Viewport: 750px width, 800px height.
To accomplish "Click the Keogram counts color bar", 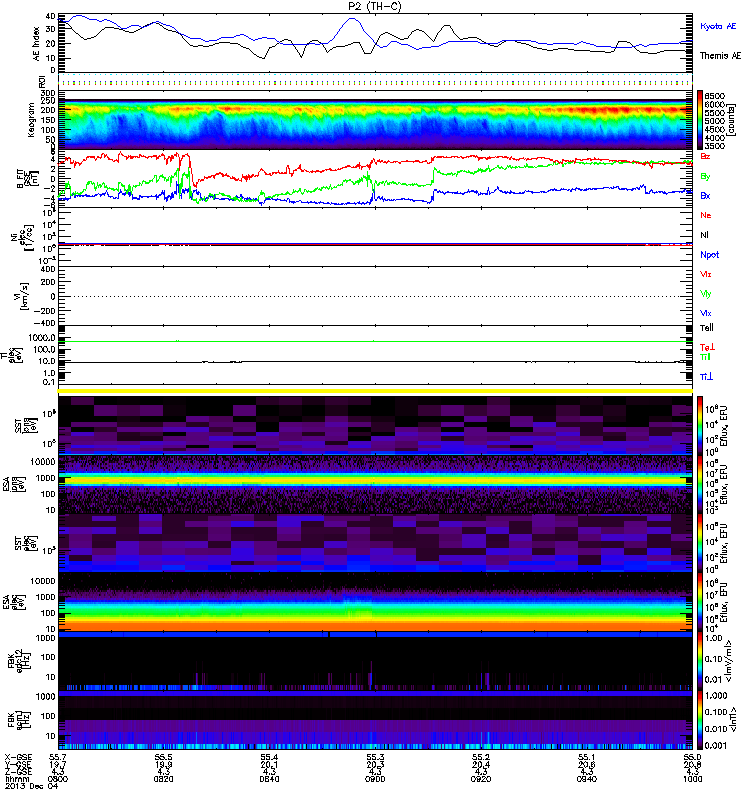I will pyautogui.click(x=700, y=120).
